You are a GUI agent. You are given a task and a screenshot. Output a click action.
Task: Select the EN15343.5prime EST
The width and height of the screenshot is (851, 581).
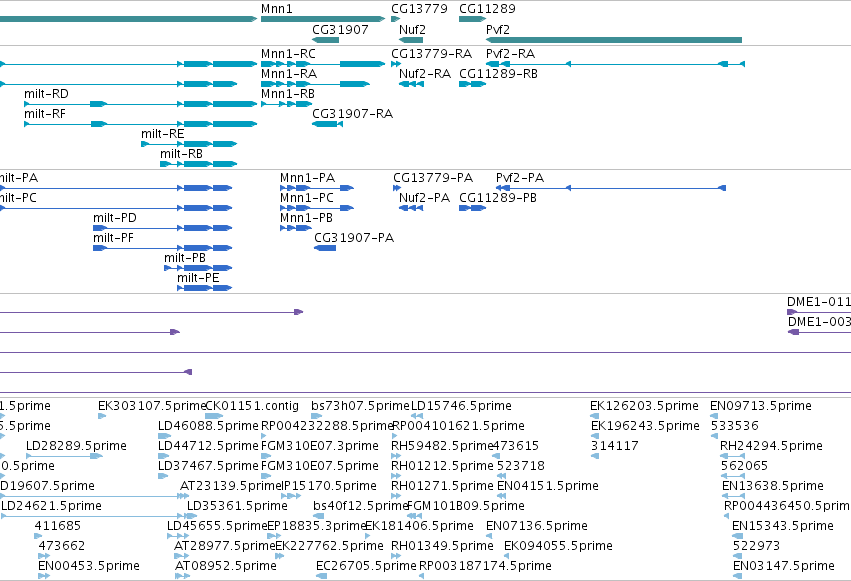[737, 536]
